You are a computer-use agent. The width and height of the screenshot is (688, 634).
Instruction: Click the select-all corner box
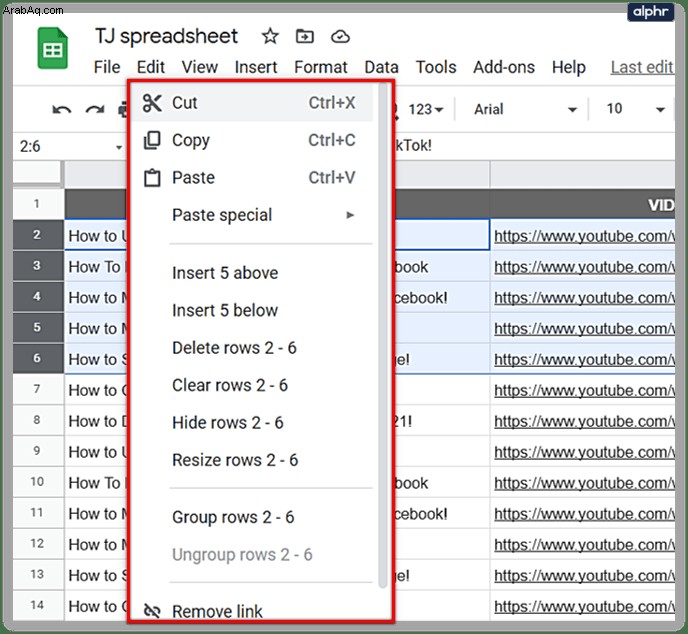[38, 172]
